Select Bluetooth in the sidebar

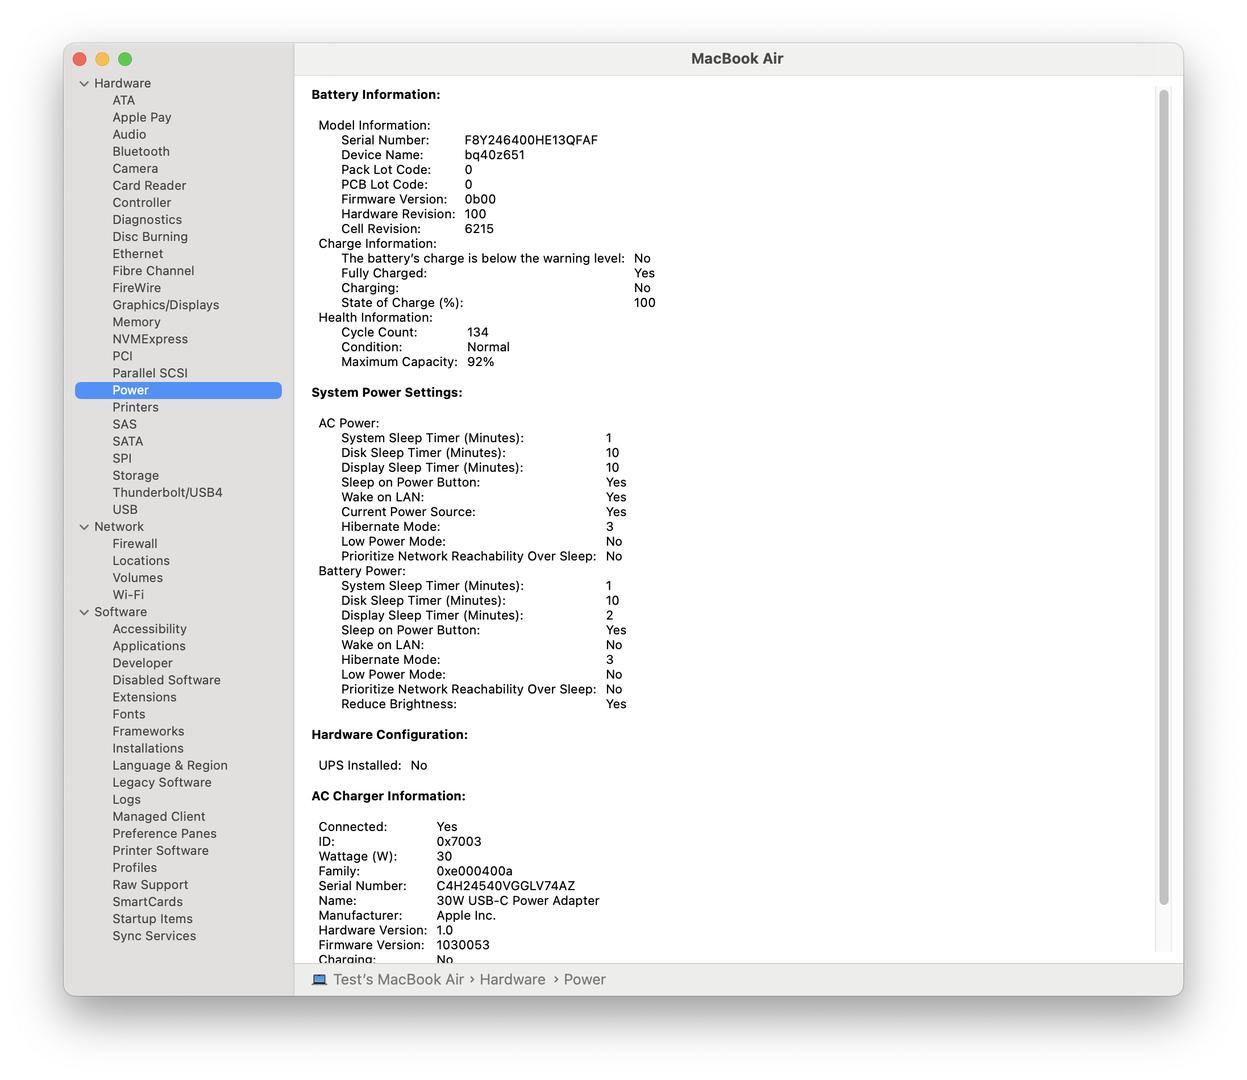pos(141,151)
